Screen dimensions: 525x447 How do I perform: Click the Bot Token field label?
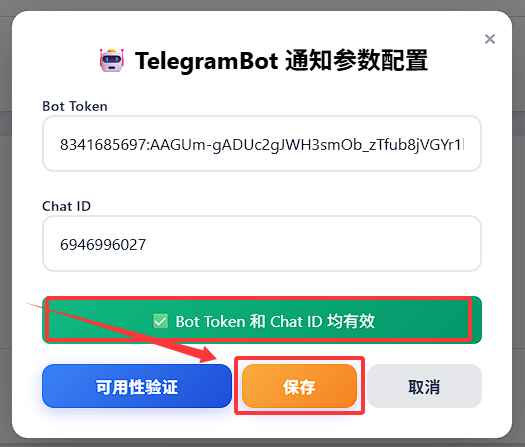tap(75, 106)
